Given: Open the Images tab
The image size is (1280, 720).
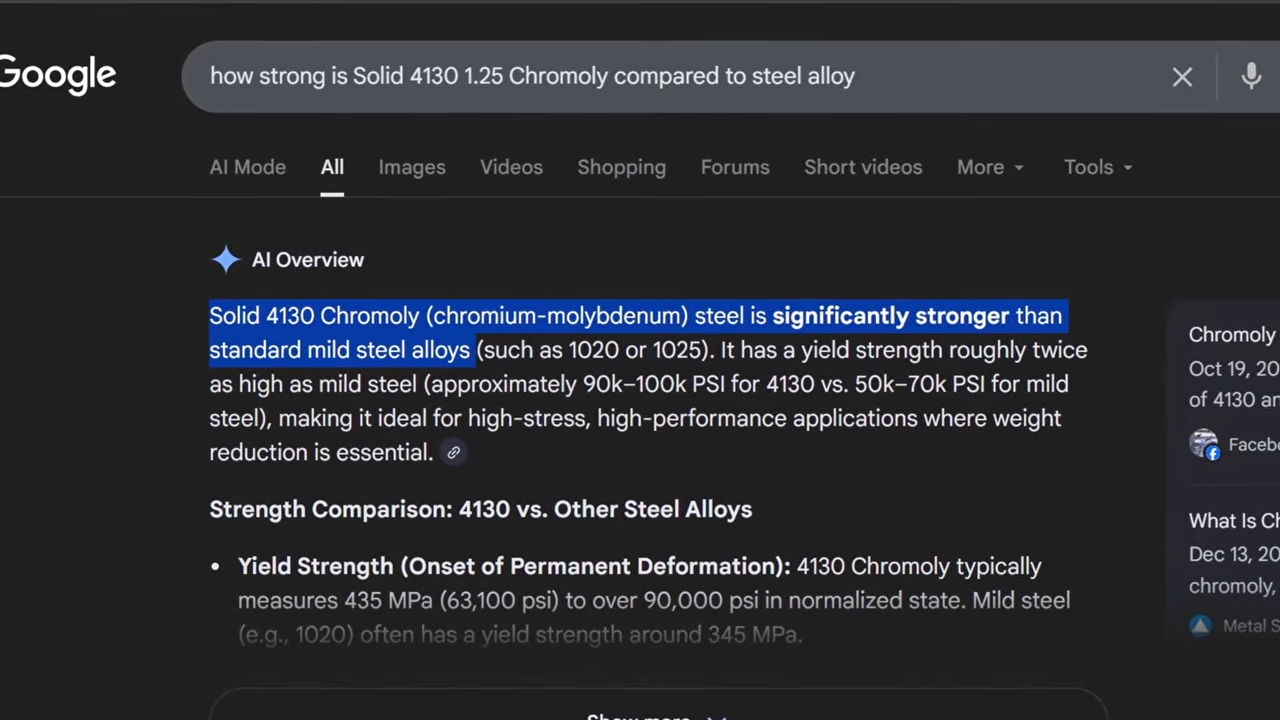Looking at the screenshot, I should [412, 167].
